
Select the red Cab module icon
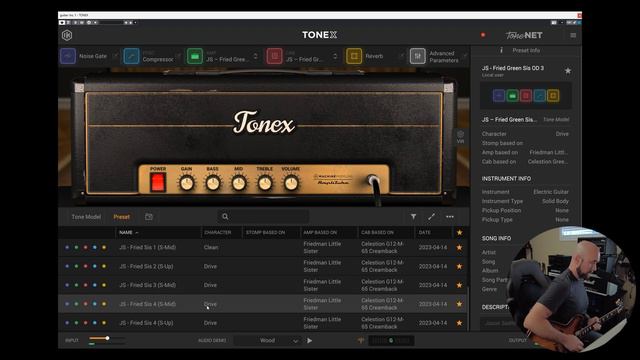pos(274,56)
